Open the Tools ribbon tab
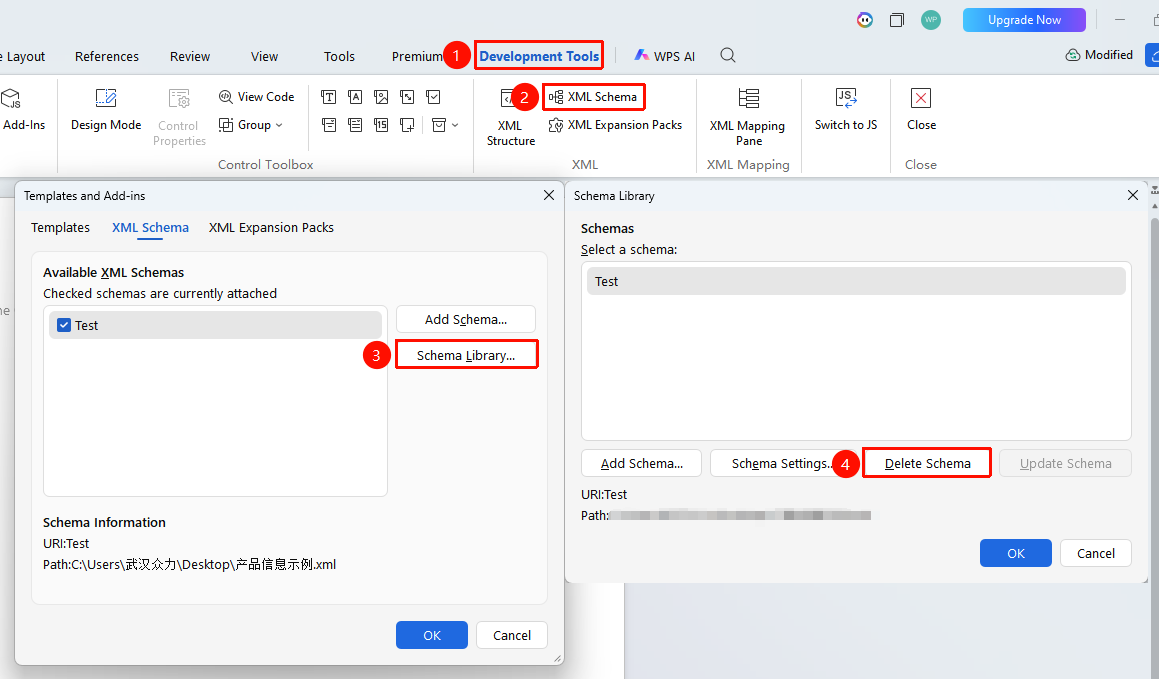This screenshot has width=1159, height=679. click(339, 56)
